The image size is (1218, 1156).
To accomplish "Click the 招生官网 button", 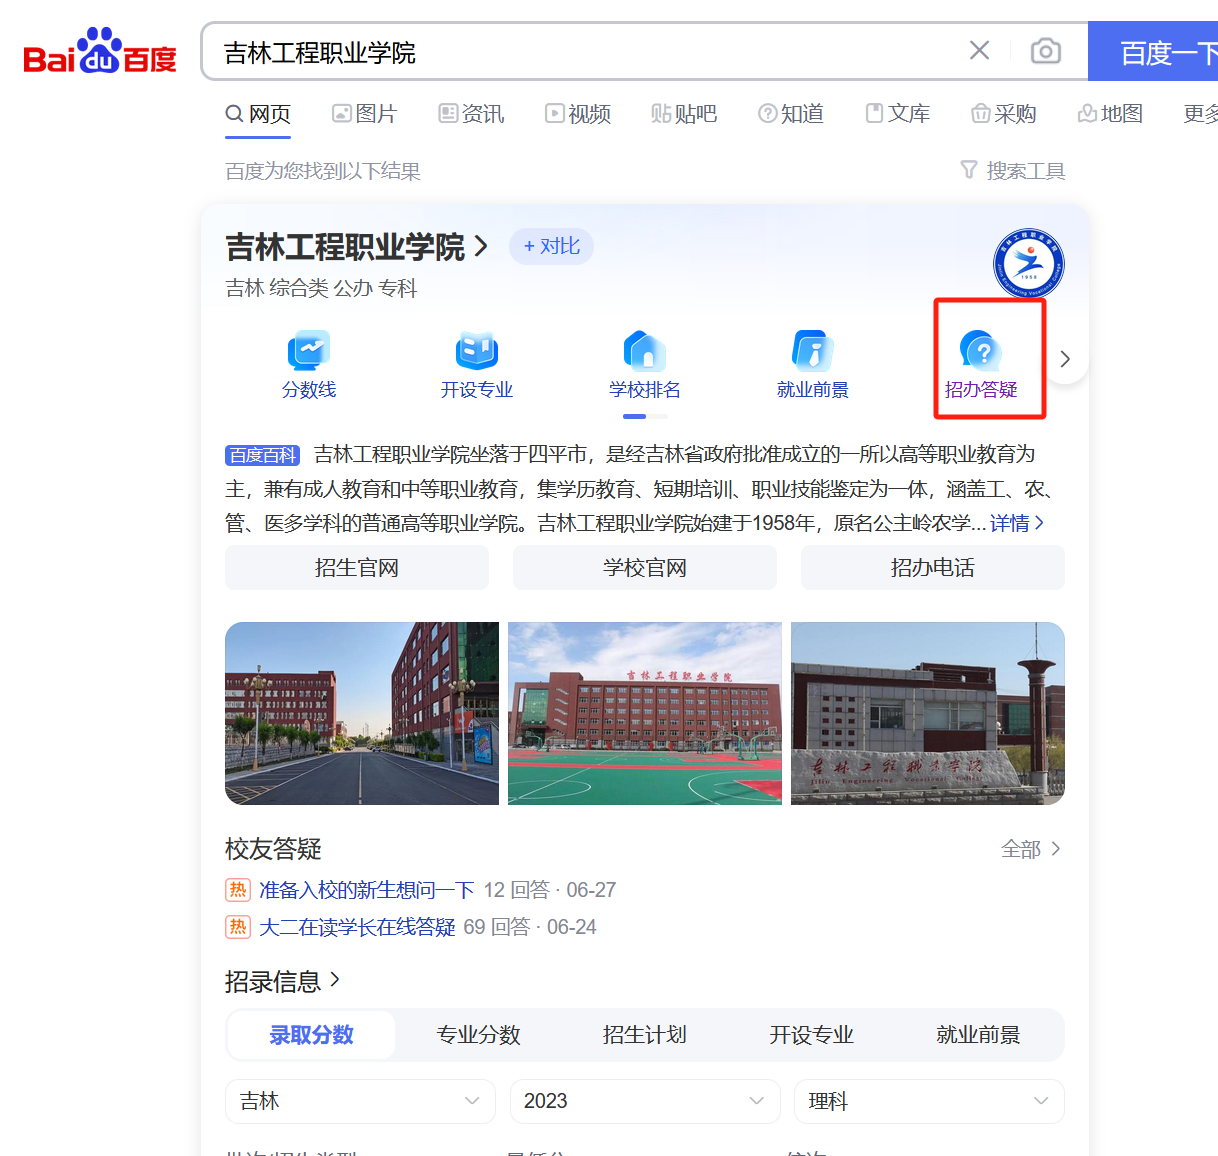I will coord(357,568).
